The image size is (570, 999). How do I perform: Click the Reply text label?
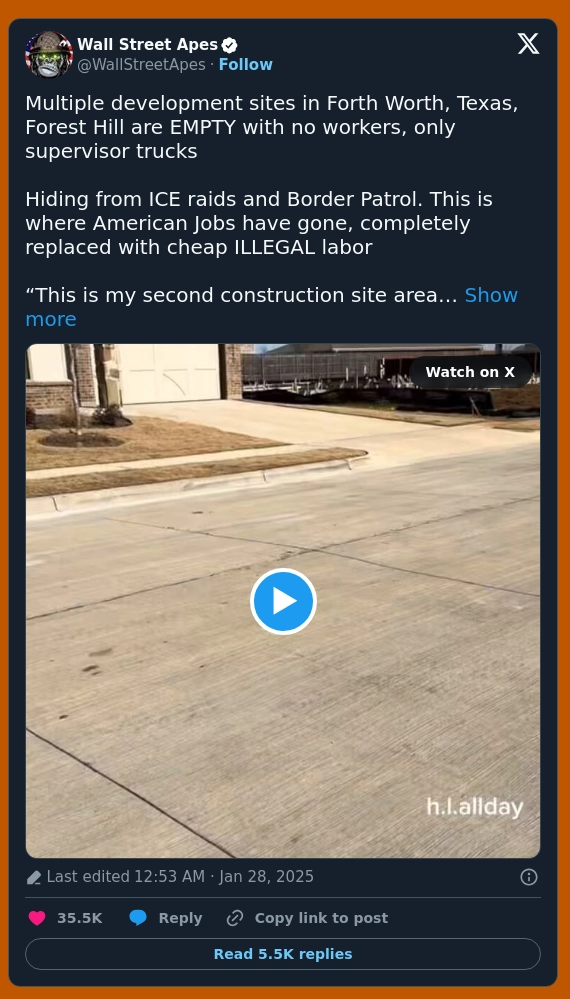coord(180,918)
